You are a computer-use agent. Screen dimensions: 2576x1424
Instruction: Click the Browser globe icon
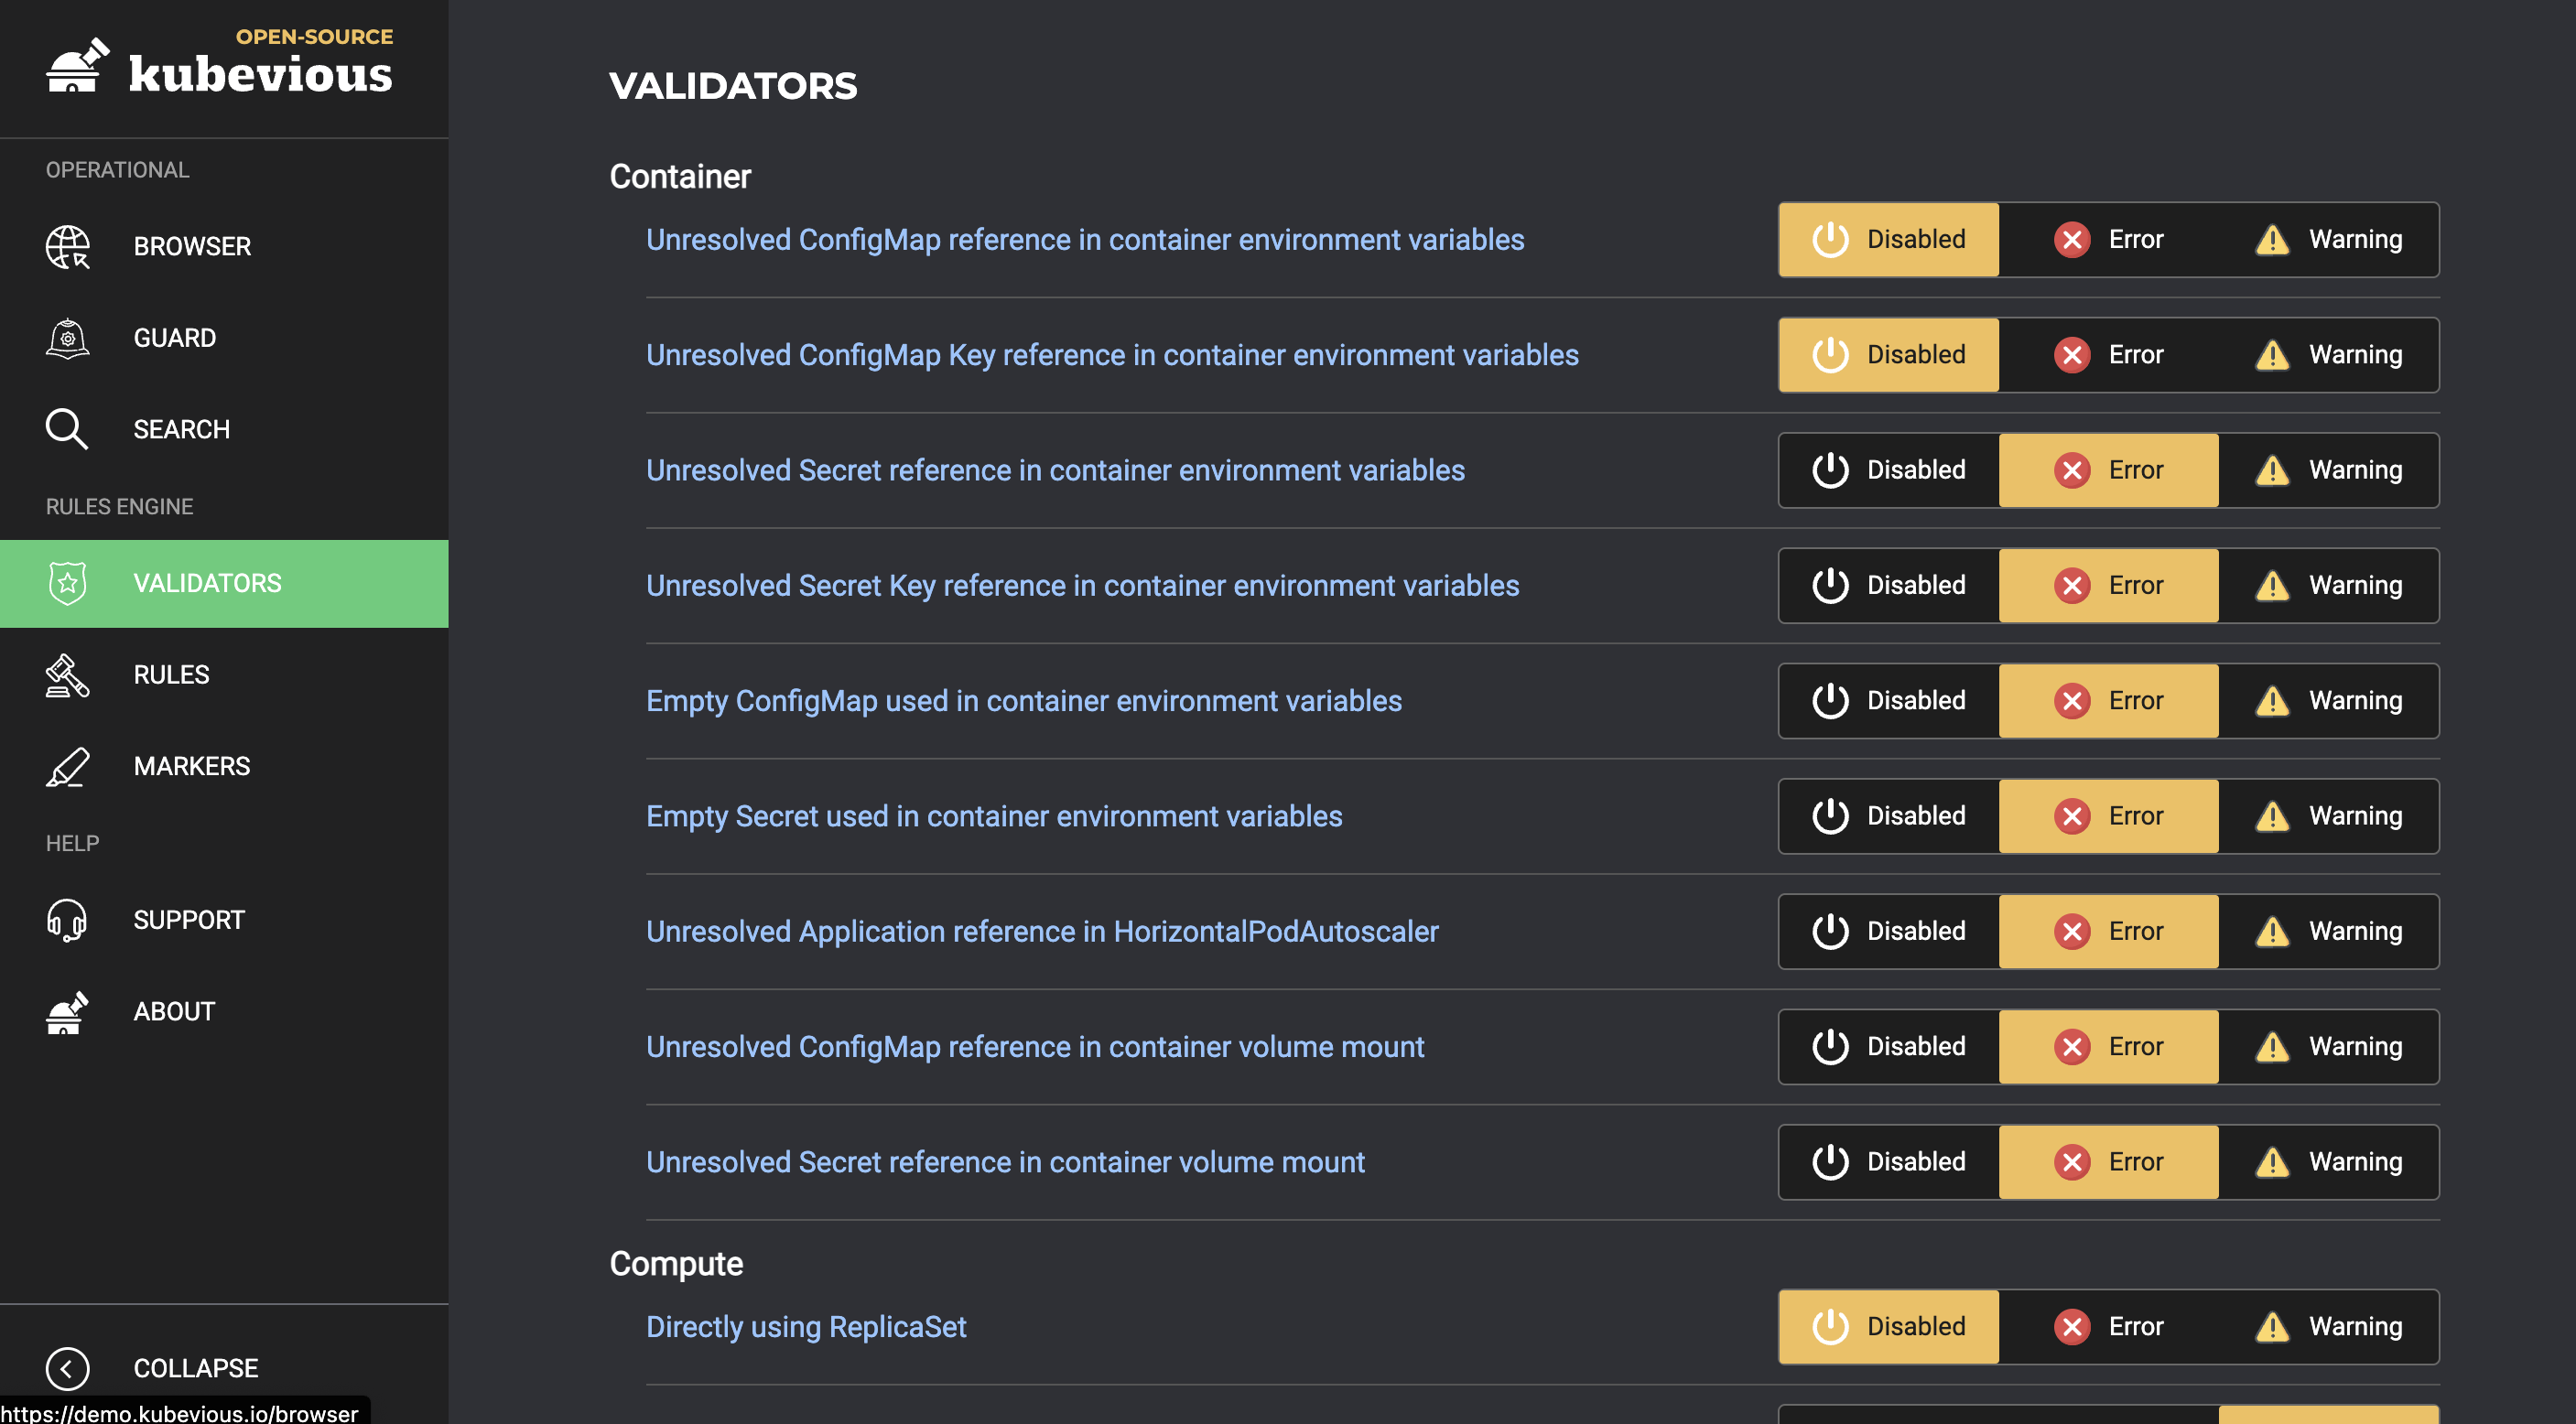click(68, 246)
